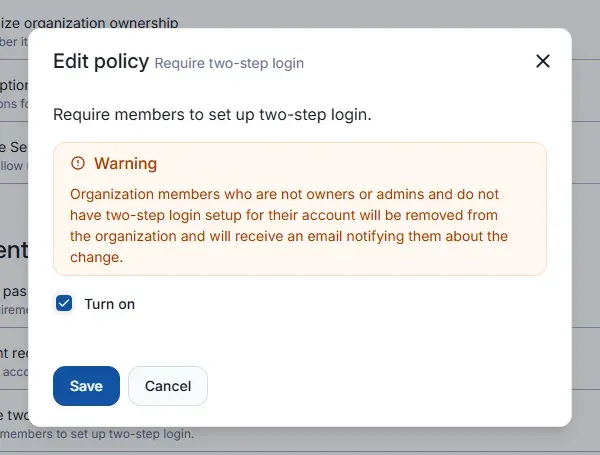600x455 pixels.
Task: Uncheck the Turn on checkbox
Action: 64,303
